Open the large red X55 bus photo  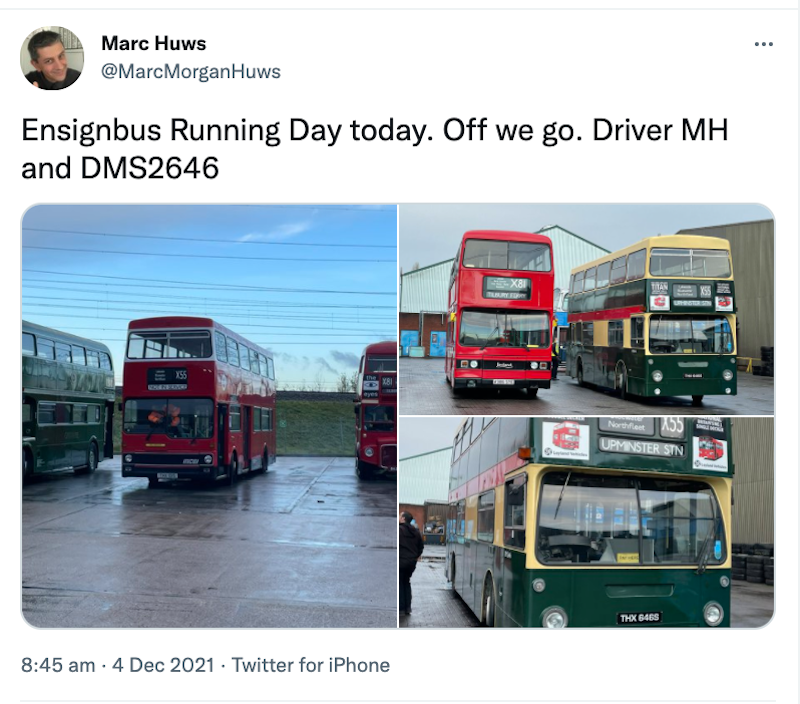209,416
